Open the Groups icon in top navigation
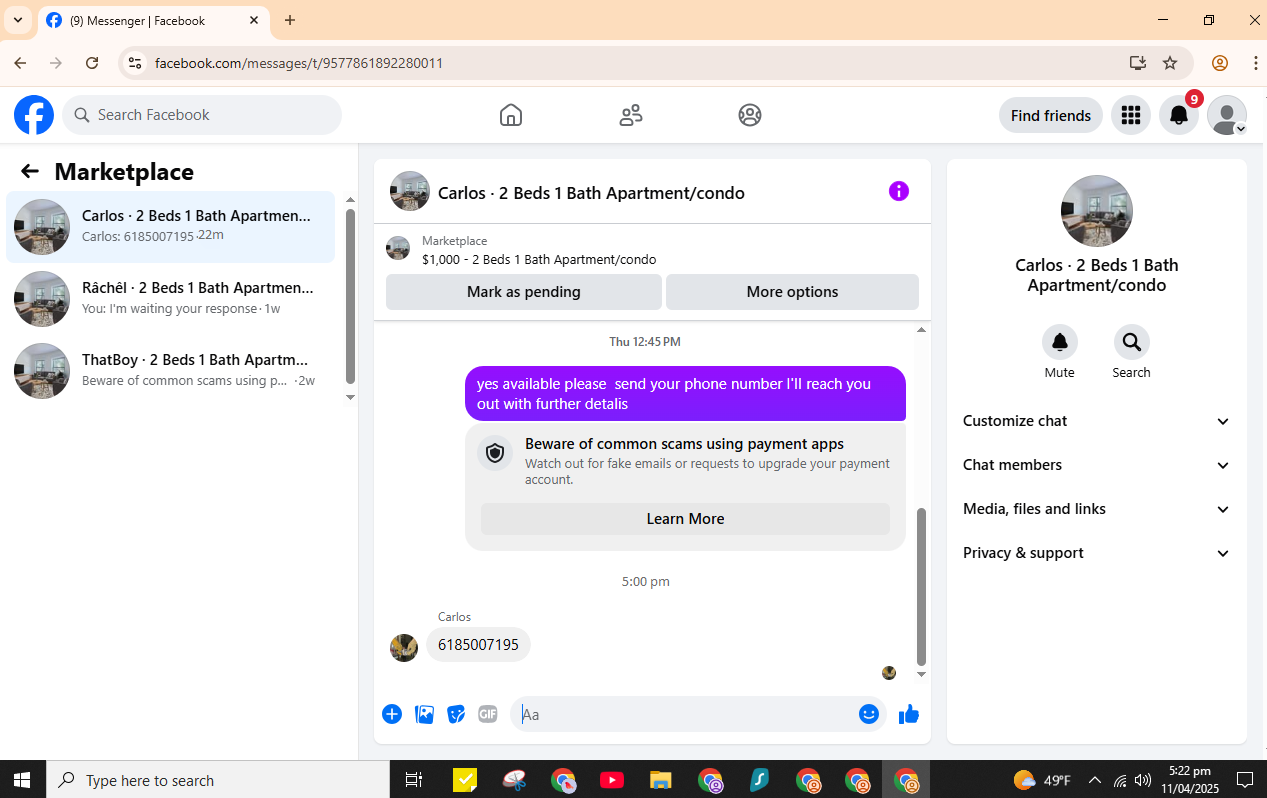This screenshot has height=798, width=1267. click(750, 115)
